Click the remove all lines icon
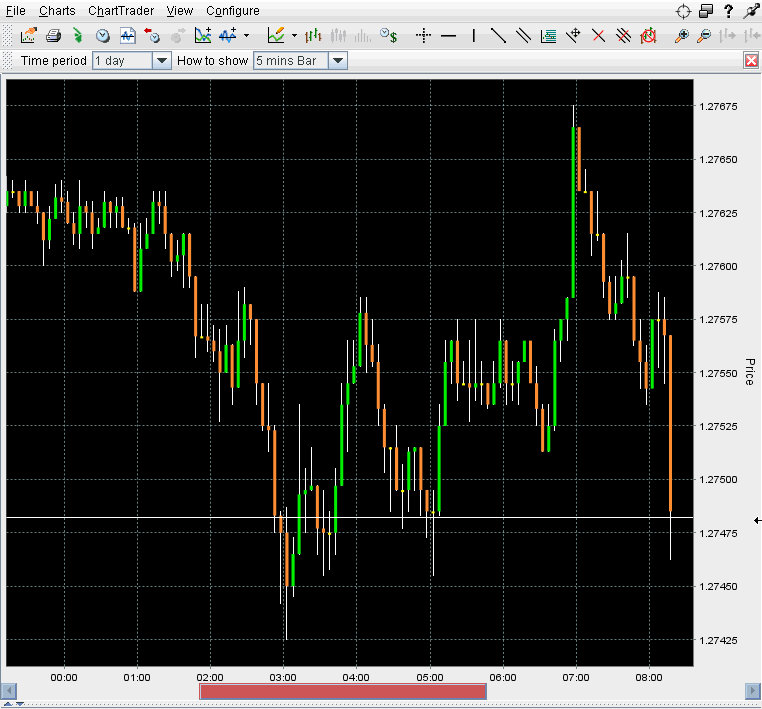Image resolution: width=762 pixels, height=709 pixels. (623, 35)
